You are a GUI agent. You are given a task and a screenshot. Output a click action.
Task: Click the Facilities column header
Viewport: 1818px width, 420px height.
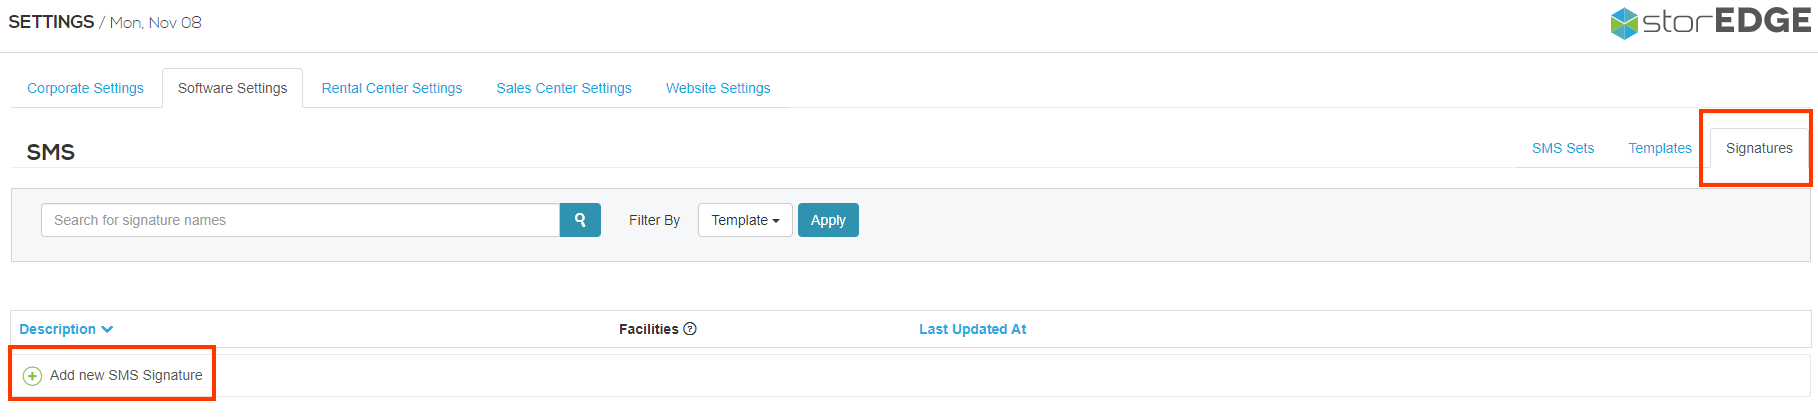pos(648,329)
